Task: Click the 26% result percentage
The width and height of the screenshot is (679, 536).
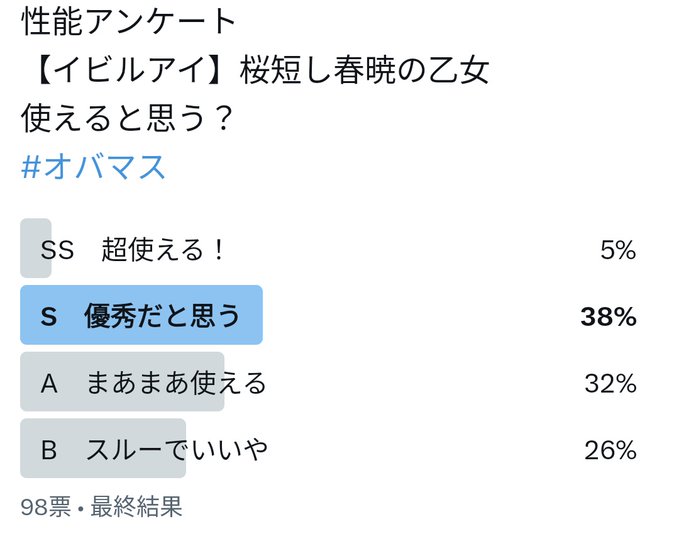Action: coord(610,450)
